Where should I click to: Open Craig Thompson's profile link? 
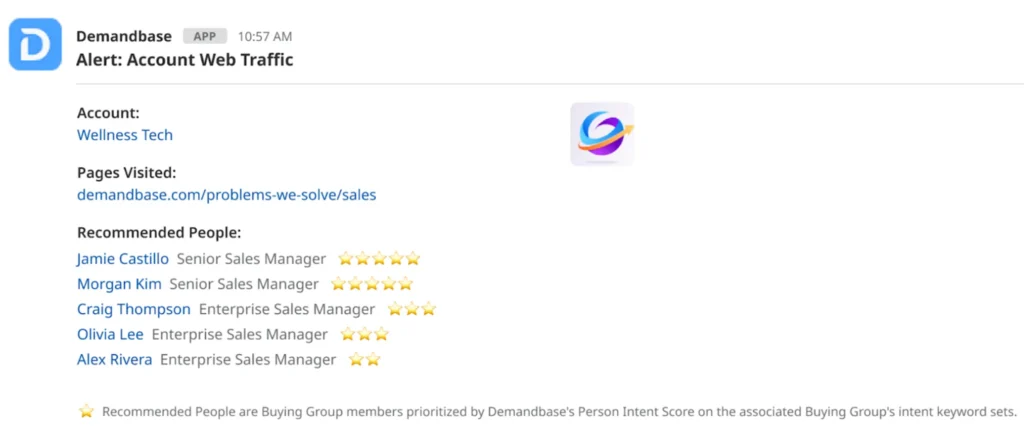pyautogui.click(x=134, y=309)
